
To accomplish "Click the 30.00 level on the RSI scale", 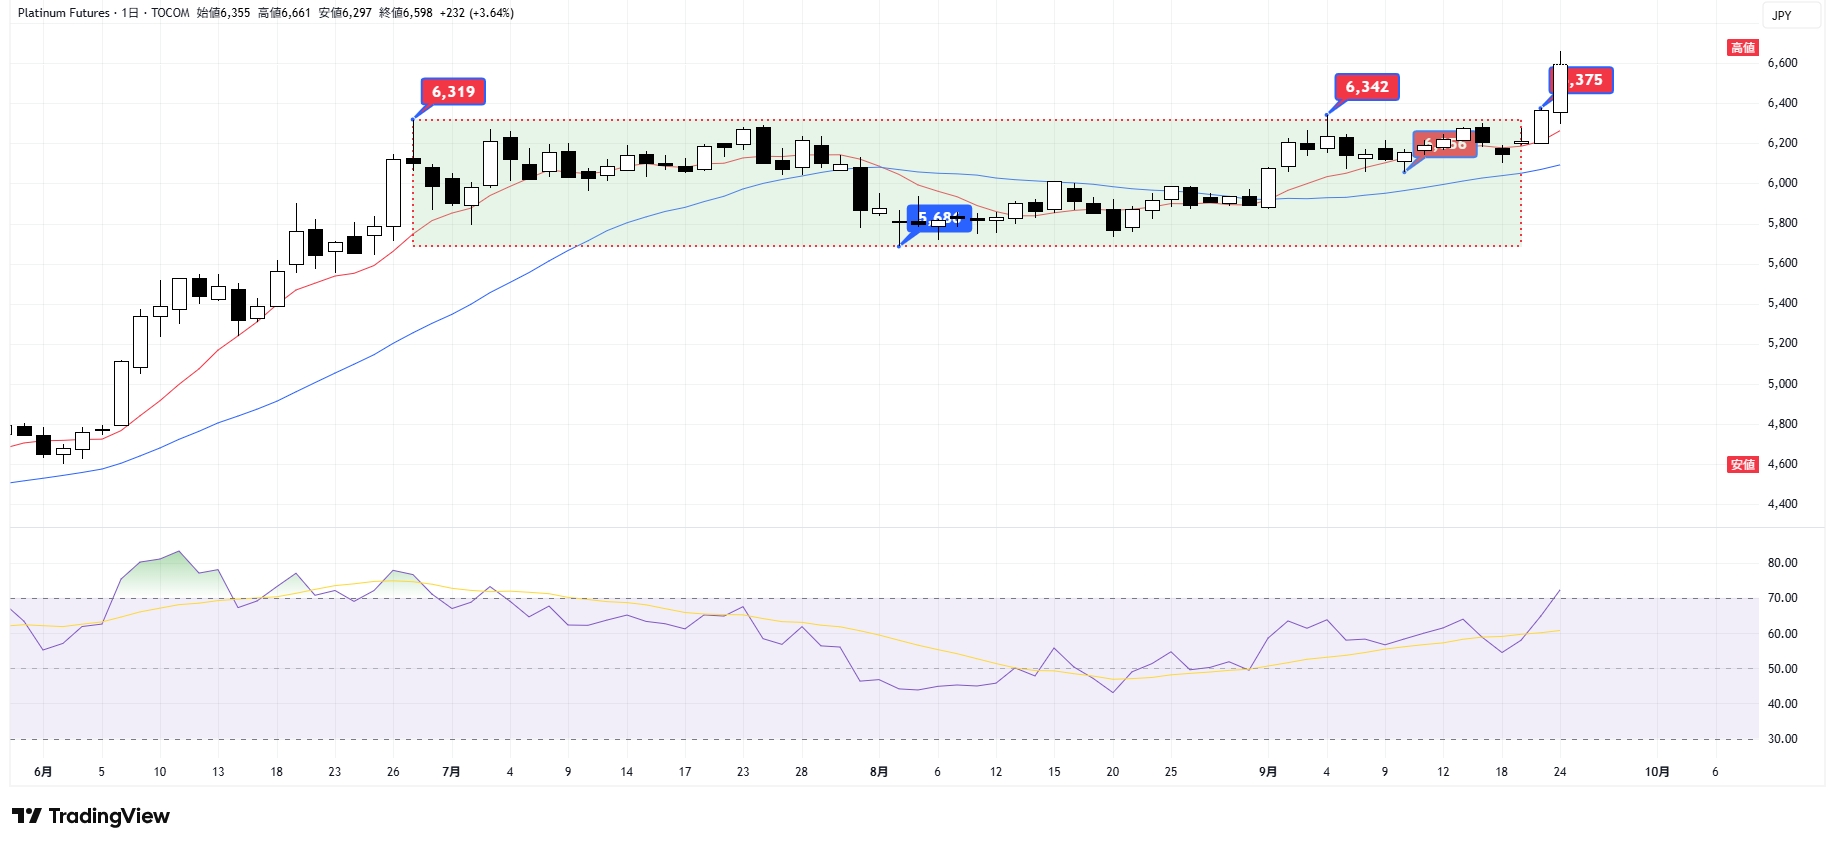I will (x=1782, y=739).
